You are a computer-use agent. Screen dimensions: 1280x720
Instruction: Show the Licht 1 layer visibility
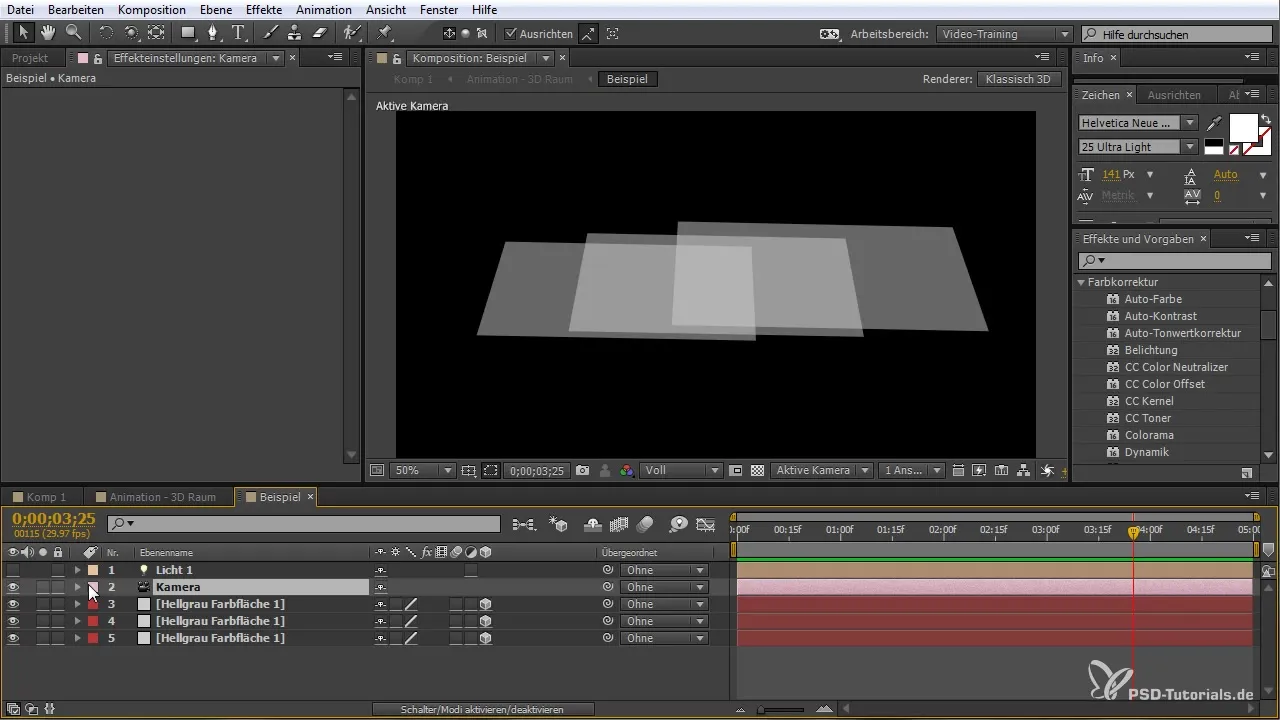click(x=13, y=570)
